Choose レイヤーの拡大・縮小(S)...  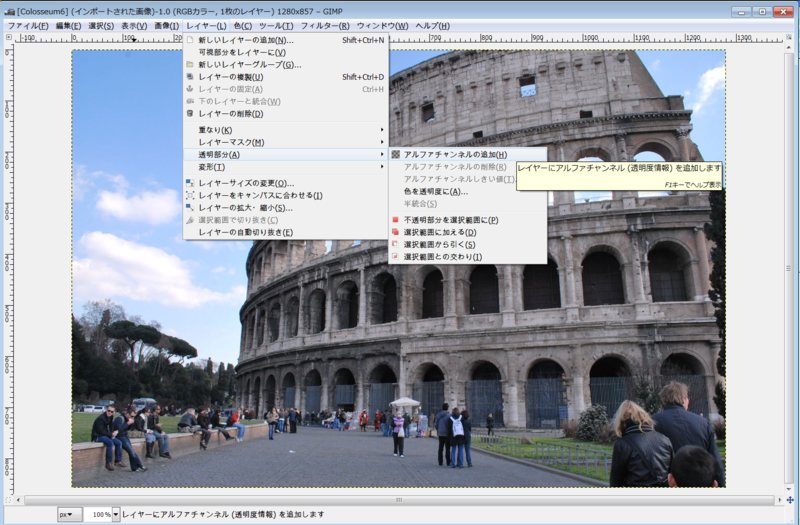tap(286, 208)
